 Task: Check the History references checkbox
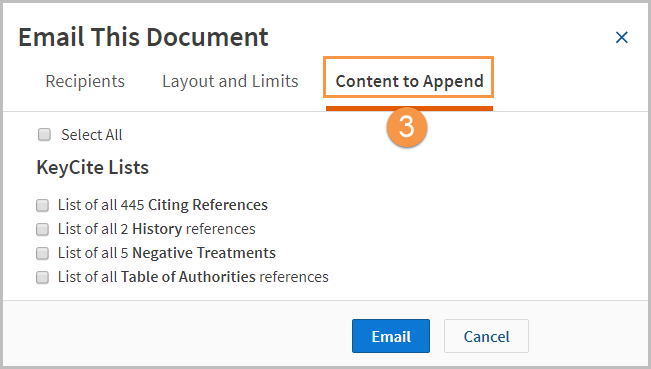[42, 229]
